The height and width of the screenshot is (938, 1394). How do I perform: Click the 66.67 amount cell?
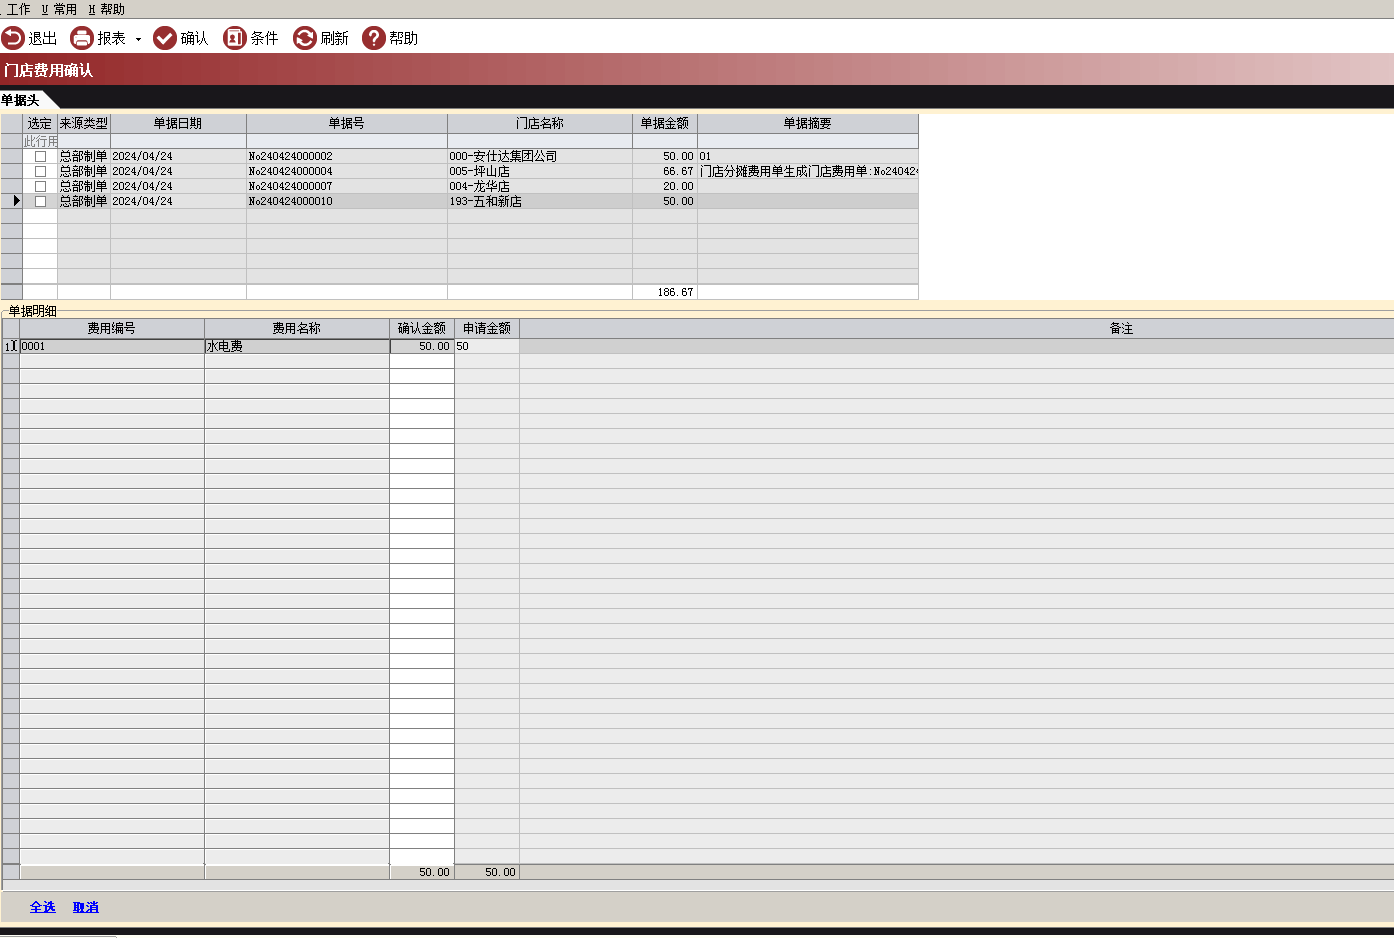click(x=665, y=172)
